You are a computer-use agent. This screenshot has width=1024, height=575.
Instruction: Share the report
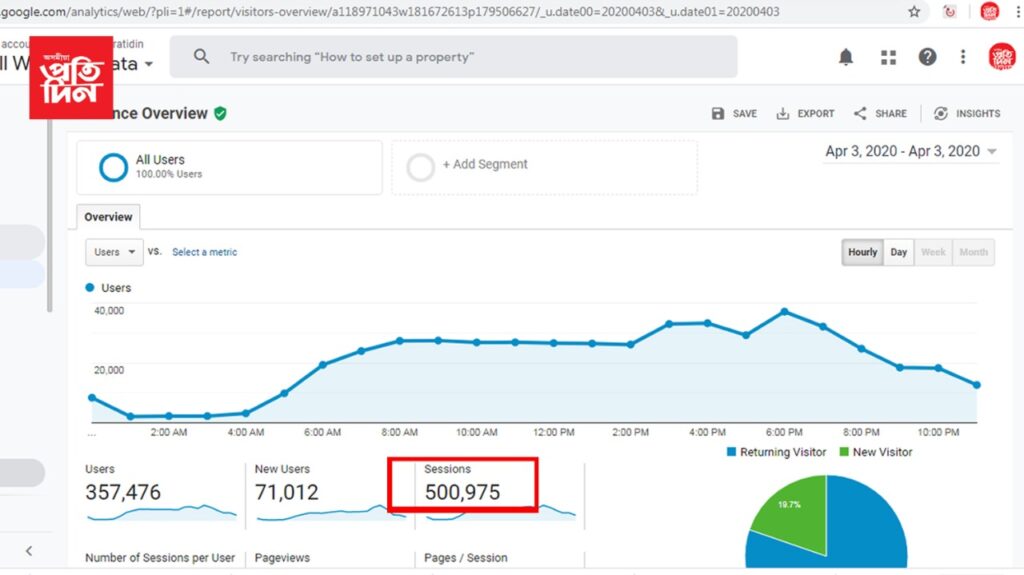point(880,114)
